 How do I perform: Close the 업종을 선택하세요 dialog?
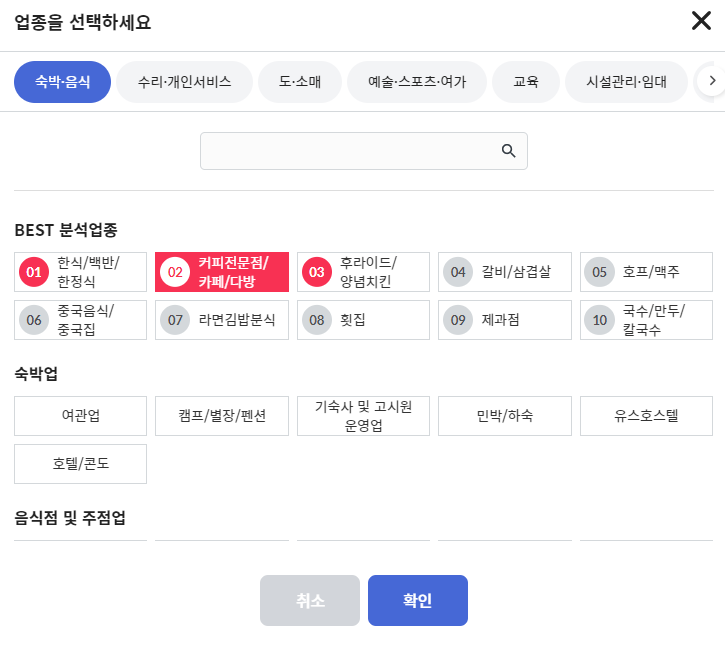point(701,21)
